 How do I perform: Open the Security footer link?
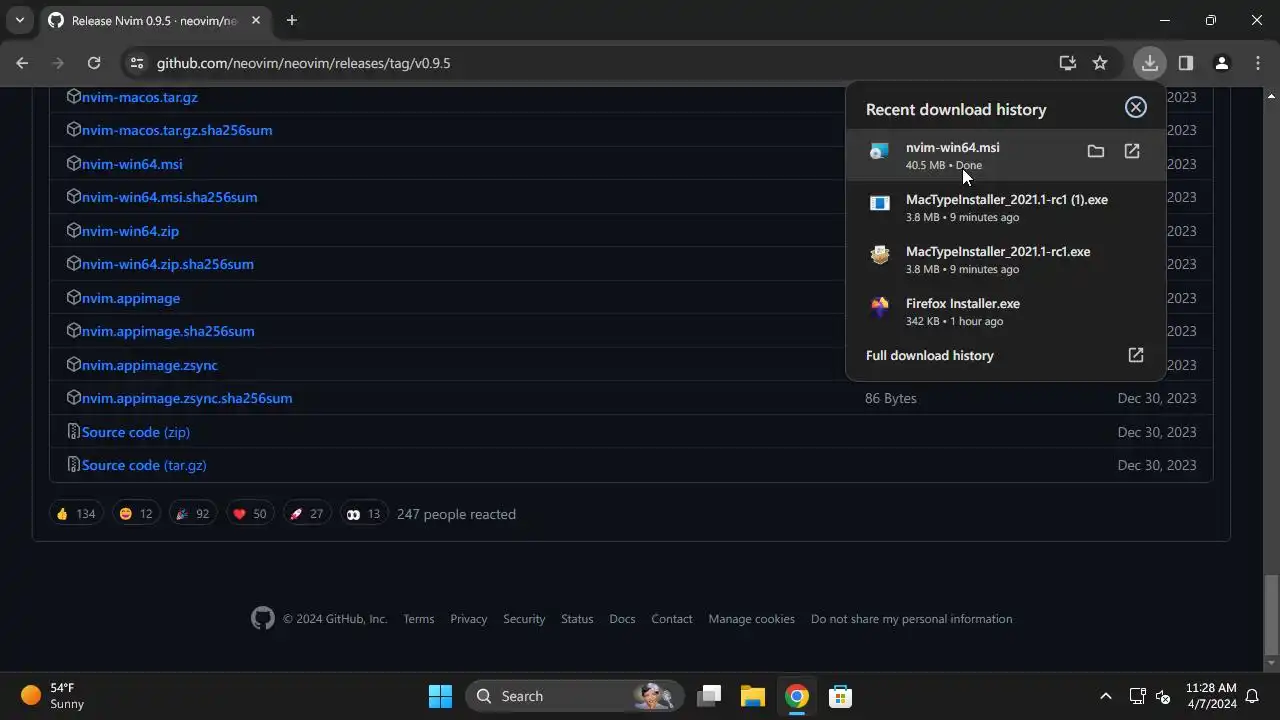click(x=524, y=619)
